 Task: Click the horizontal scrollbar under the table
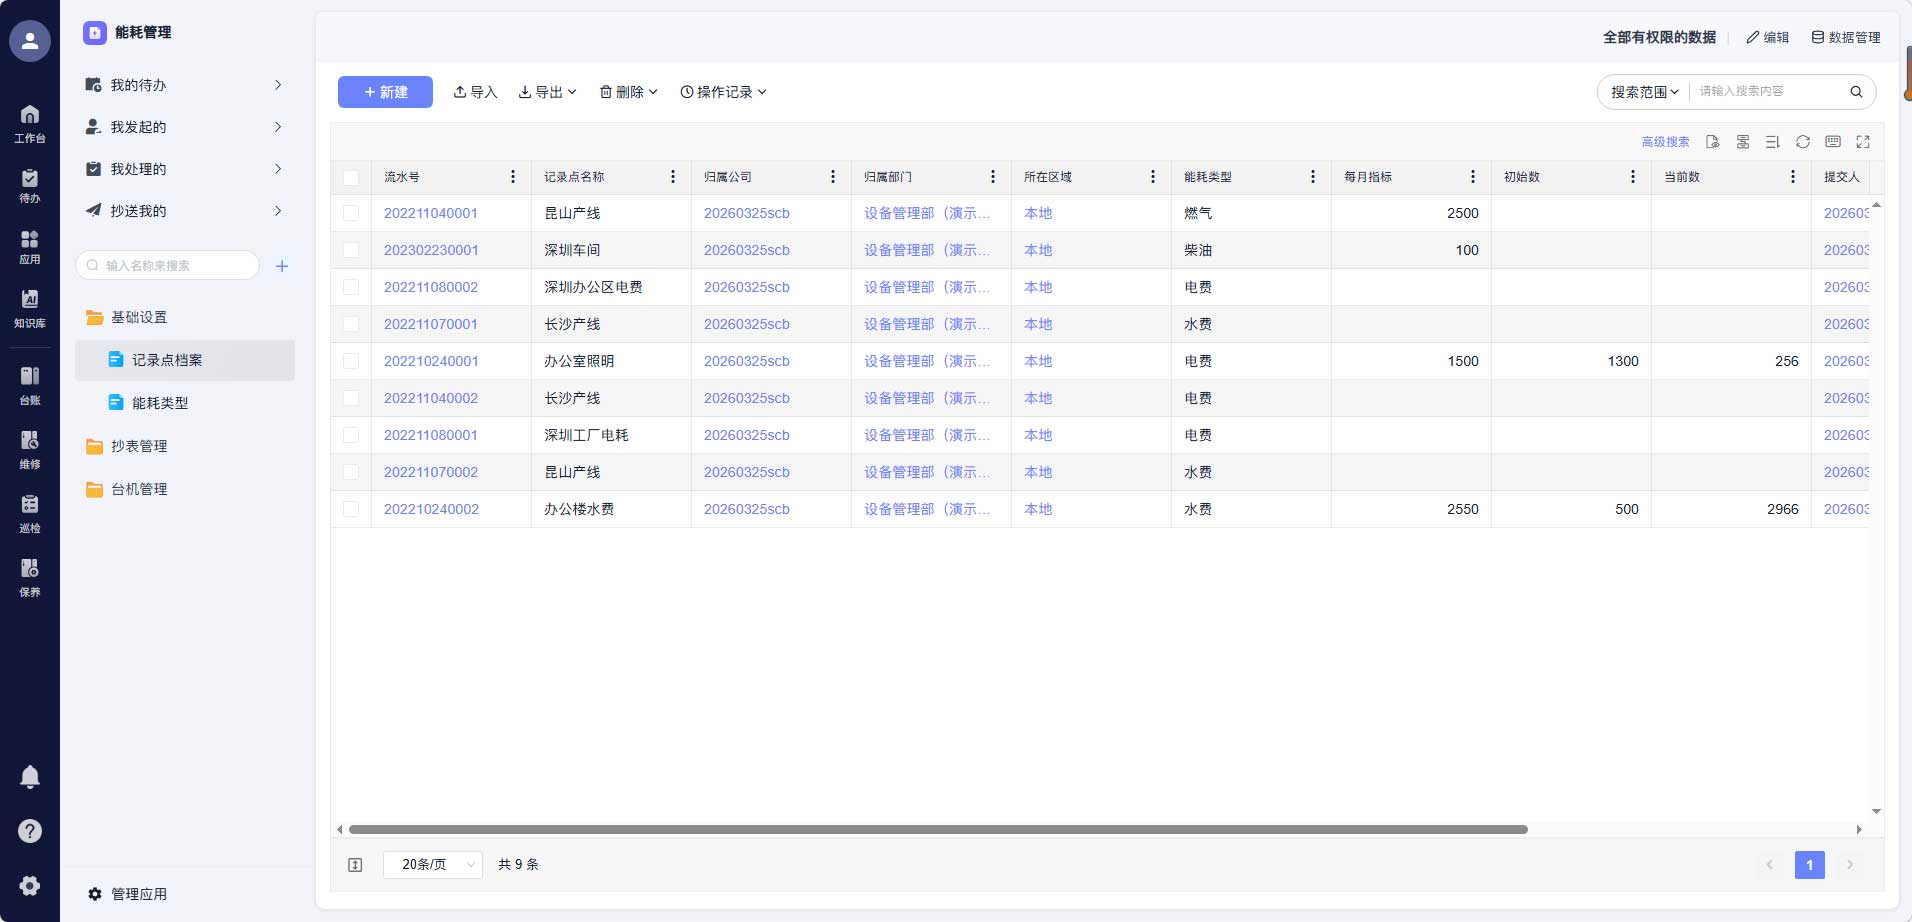pos(937,829)
